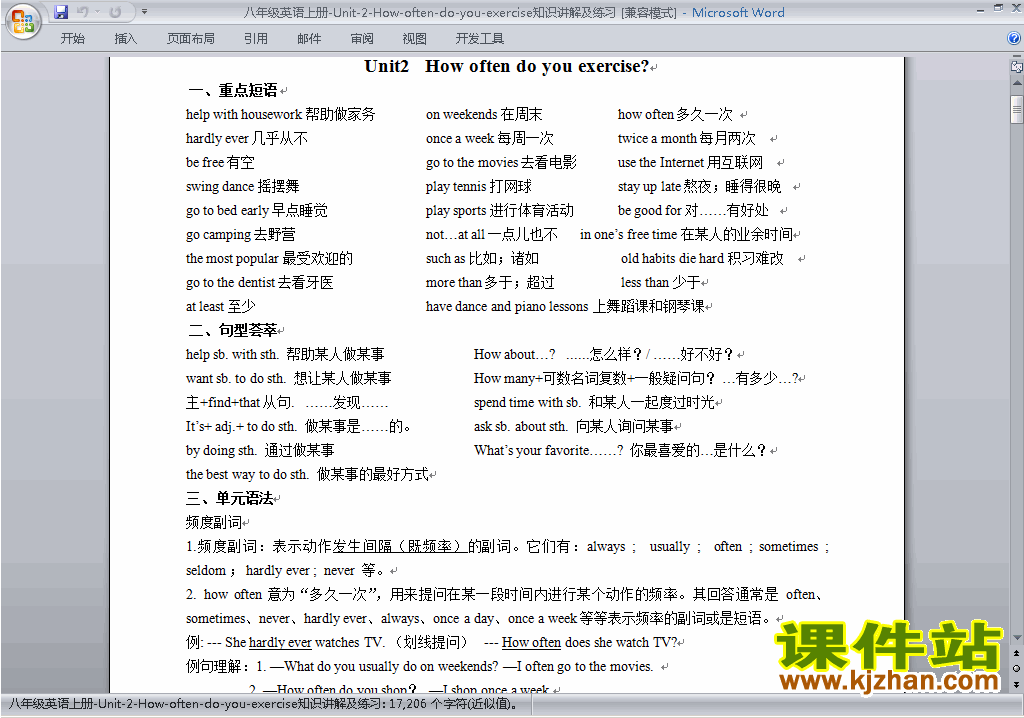Image resolution: width=1024 pixels, height=718 pixels.
Task: Click the phrase "use the Internet 用互联网"
Action: pyautogui.click(x=690, y=162)
